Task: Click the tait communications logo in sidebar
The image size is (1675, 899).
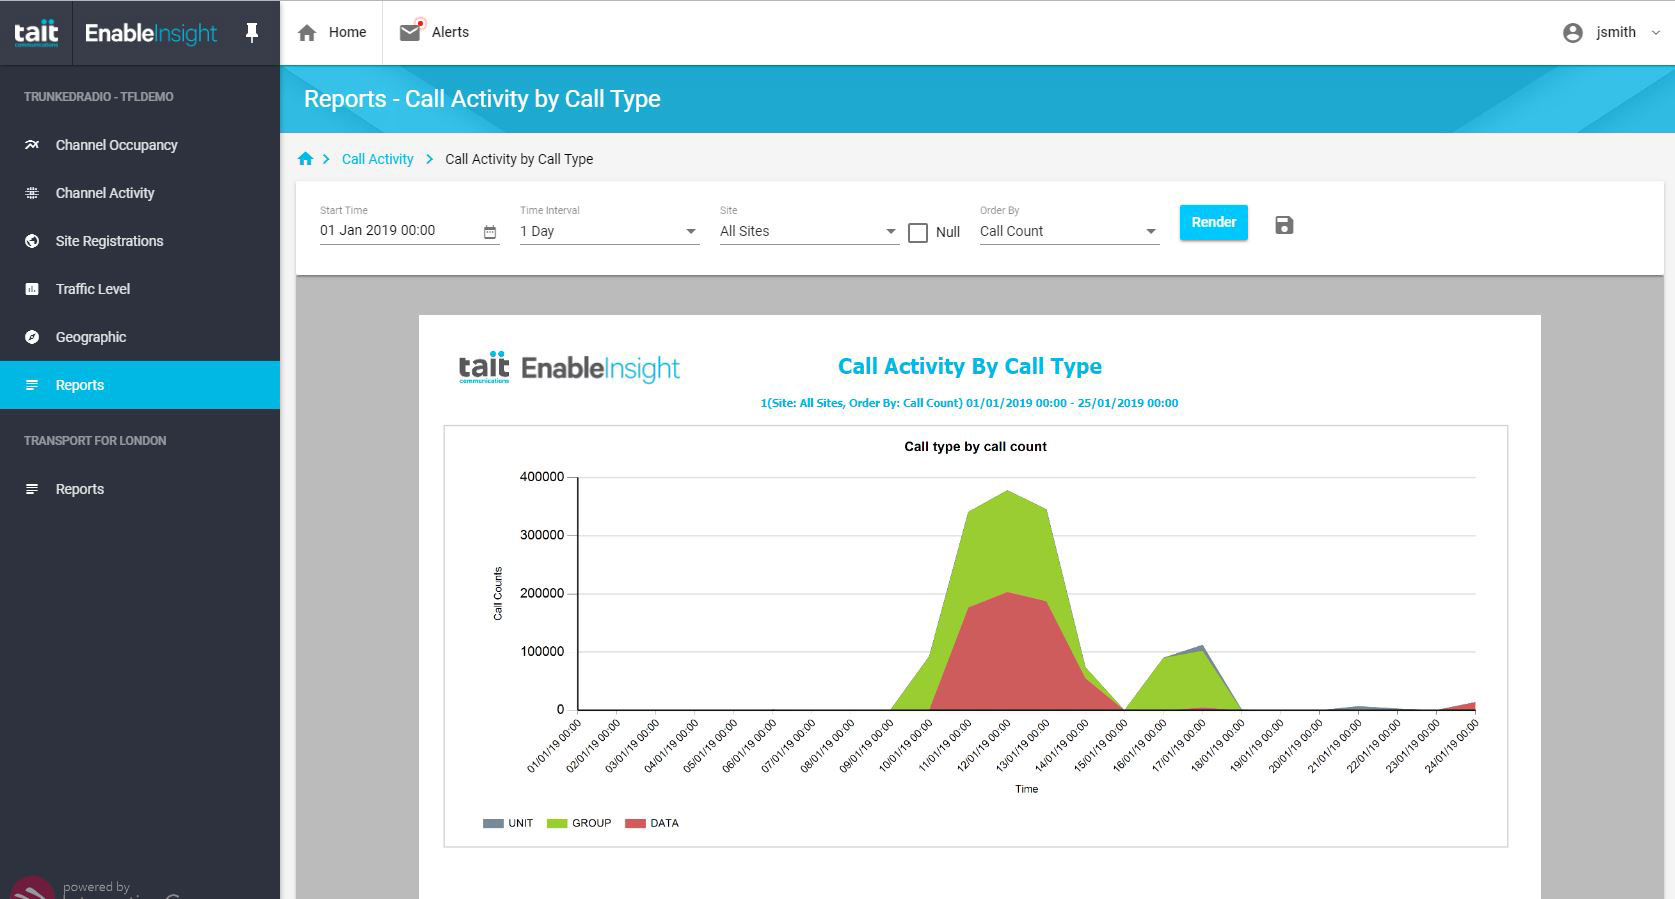Action: (x=36, y=33)
